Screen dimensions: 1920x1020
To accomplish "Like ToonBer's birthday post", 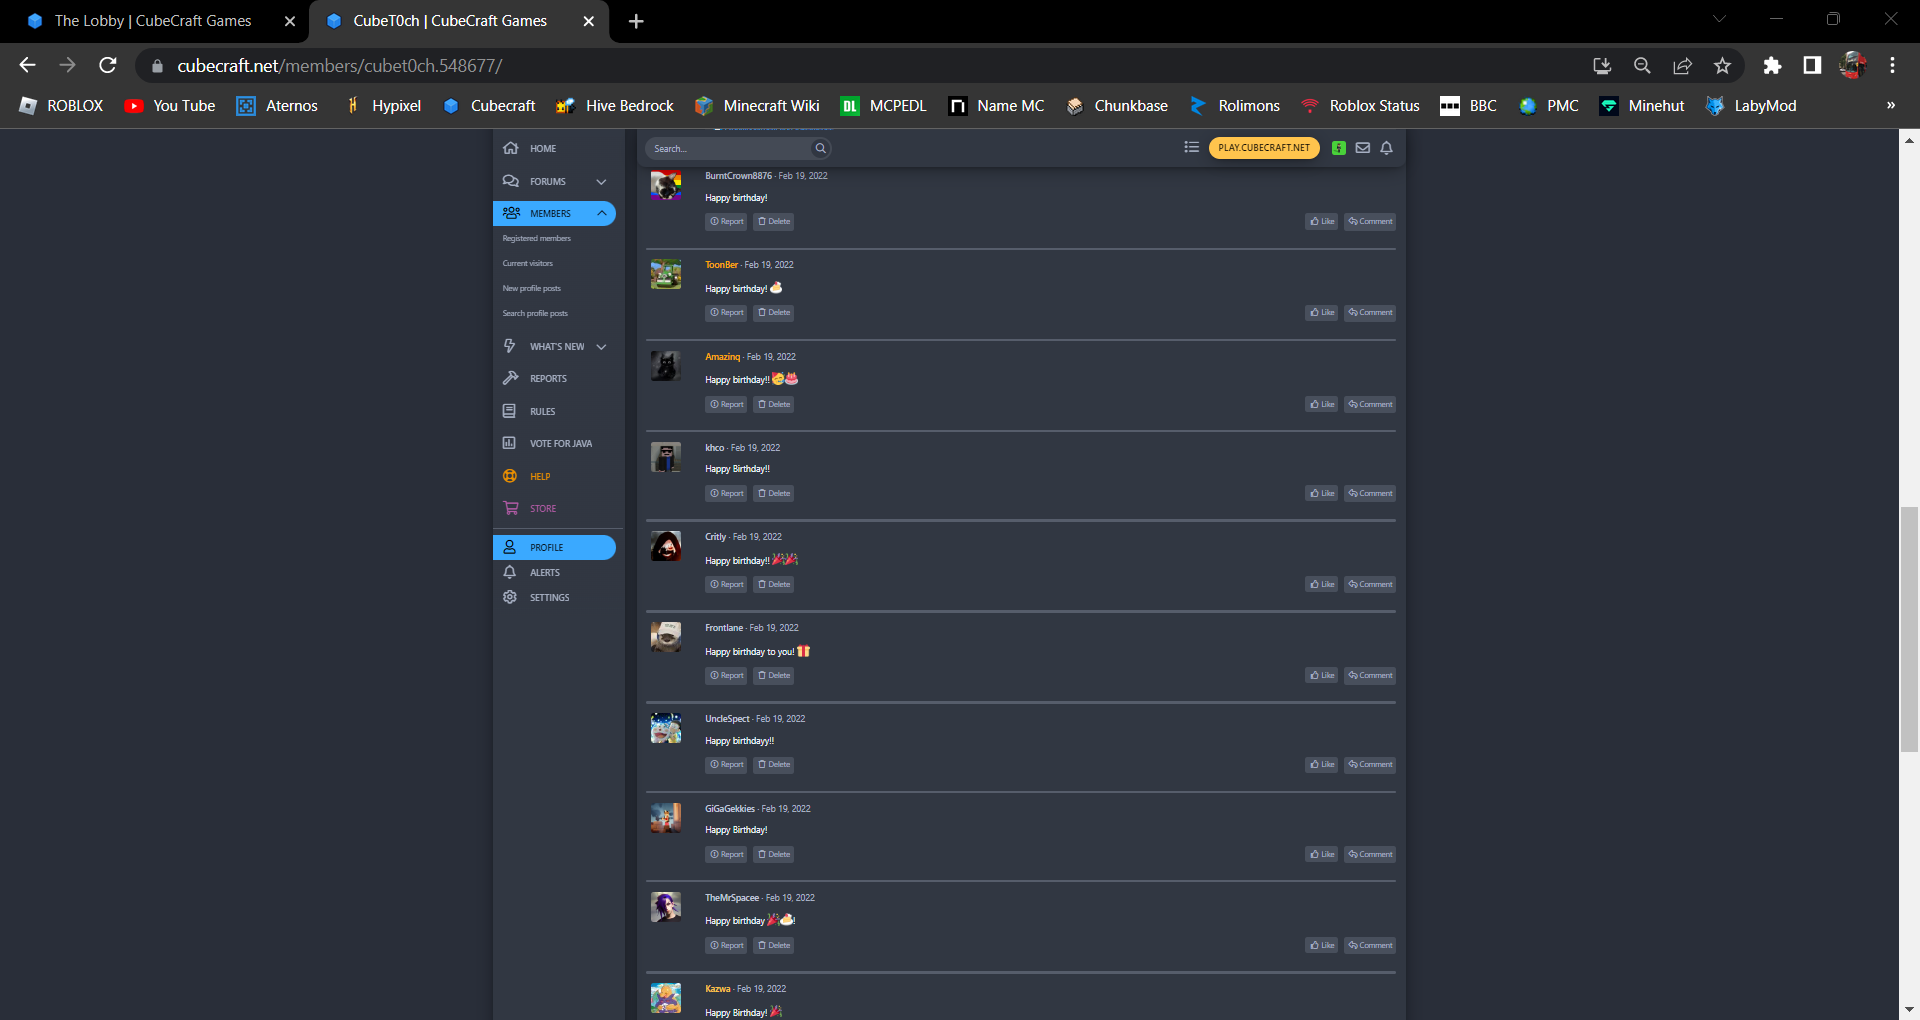I will (1321, 312).
